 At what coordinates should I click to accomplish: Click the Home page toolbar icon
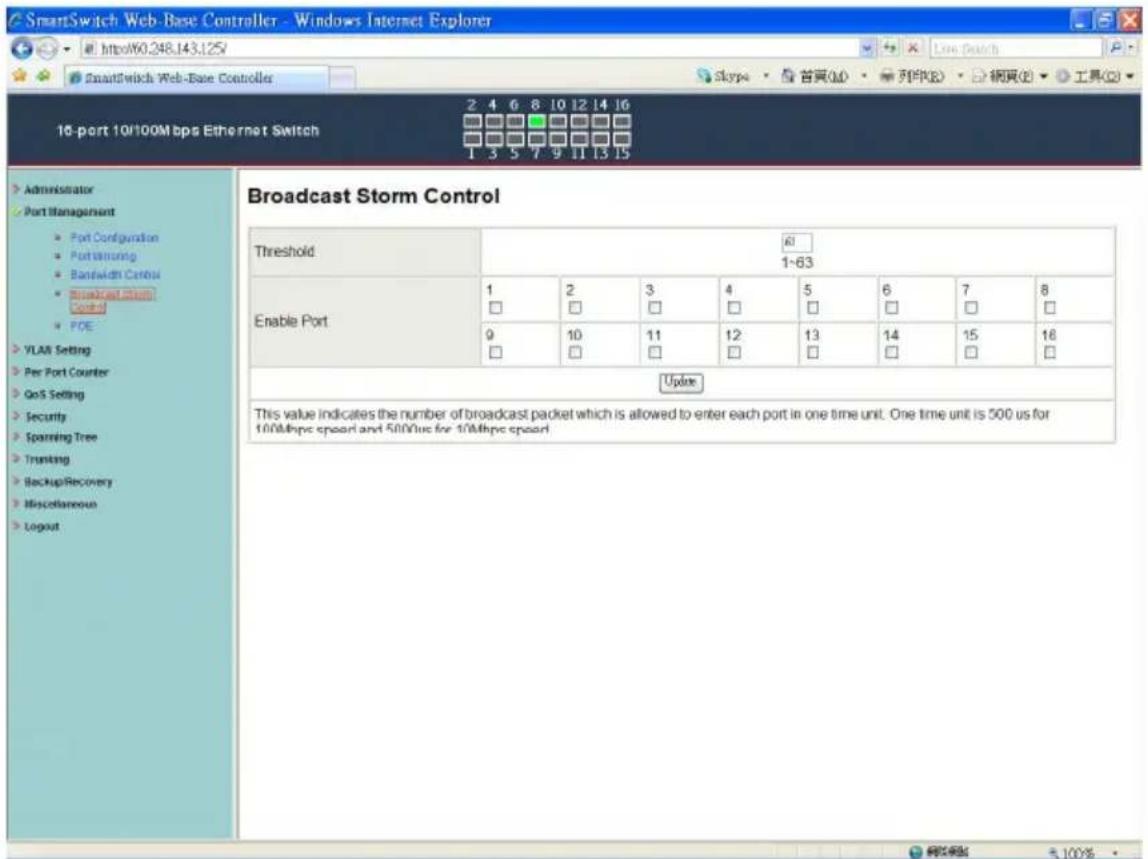789,76
